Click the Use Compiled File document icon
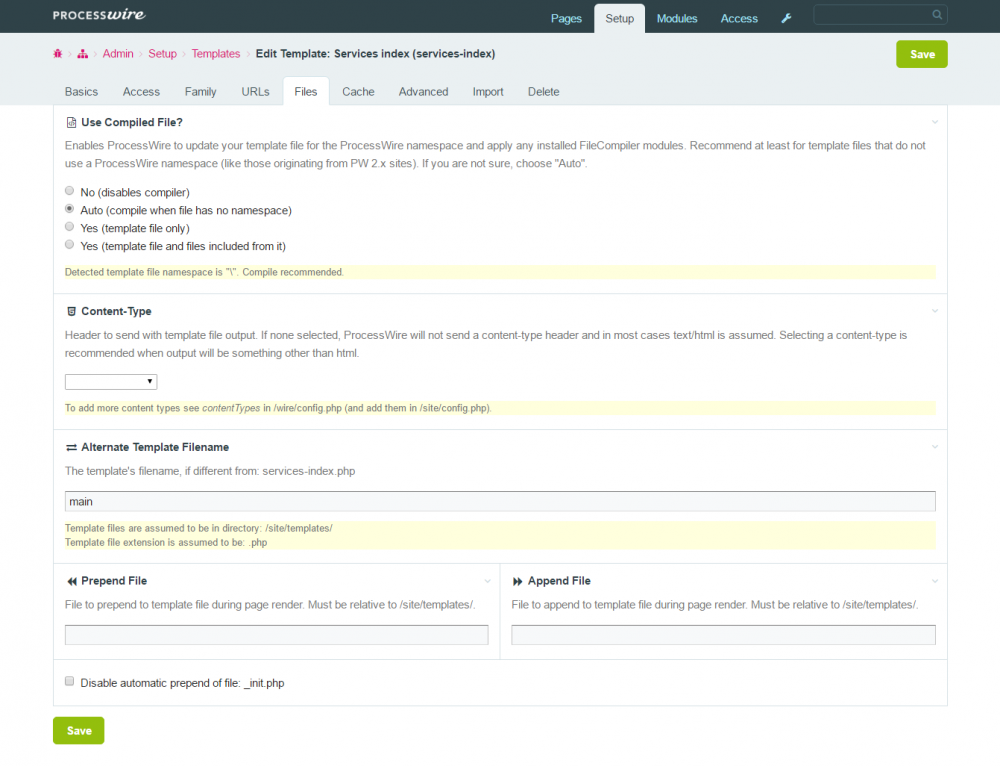Image resolution: width=1000 pixels, height=766 pixels. (x=71, y=122)
